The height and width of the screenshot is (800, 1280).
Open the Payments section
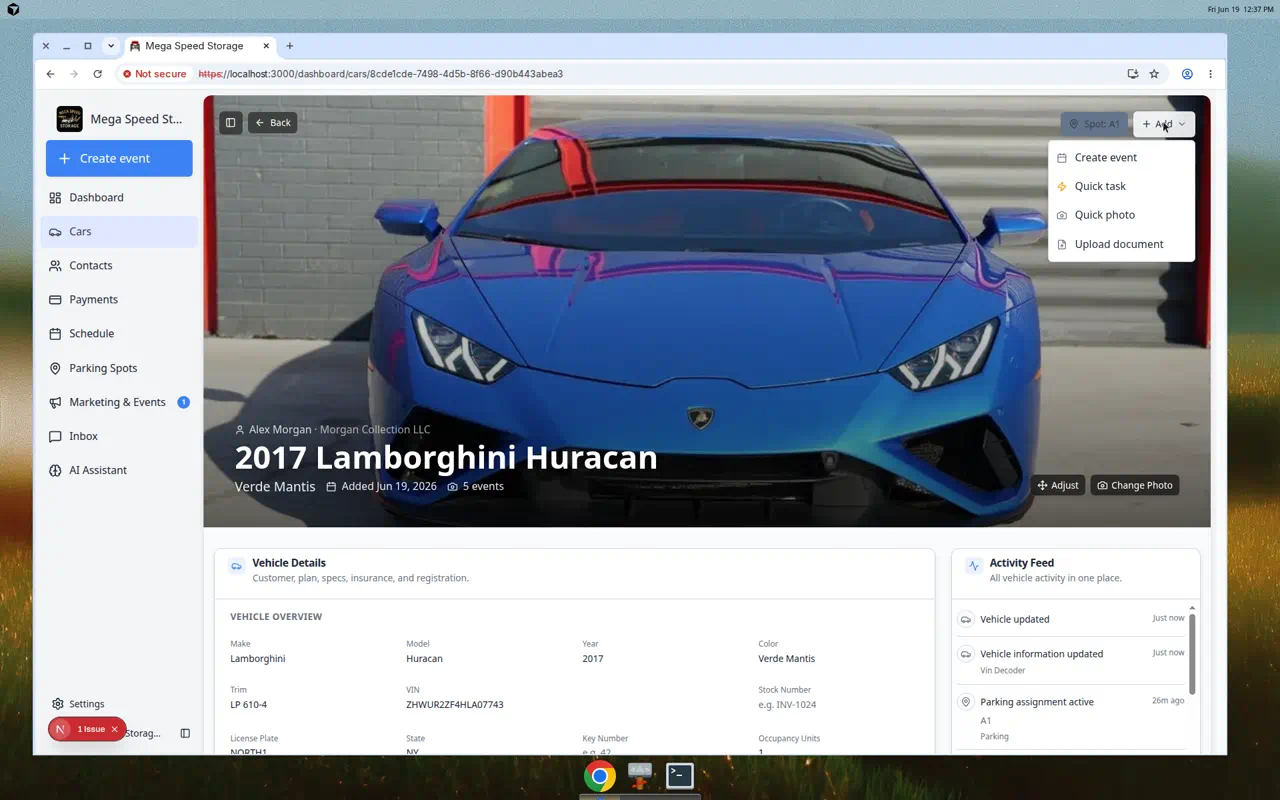pos(119,299)
